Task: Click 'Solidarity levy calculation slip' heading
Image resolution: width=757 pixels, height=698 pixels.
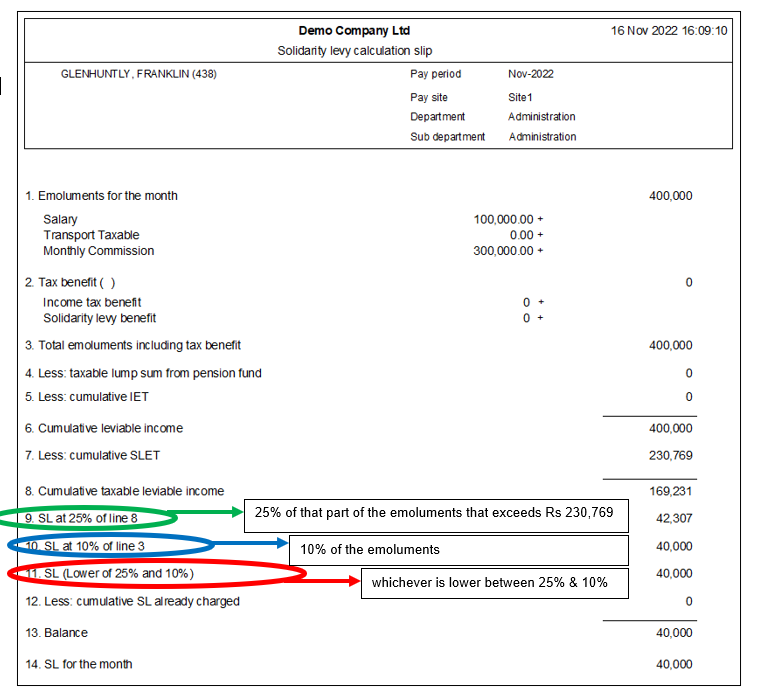Action: tap(354, 51)
